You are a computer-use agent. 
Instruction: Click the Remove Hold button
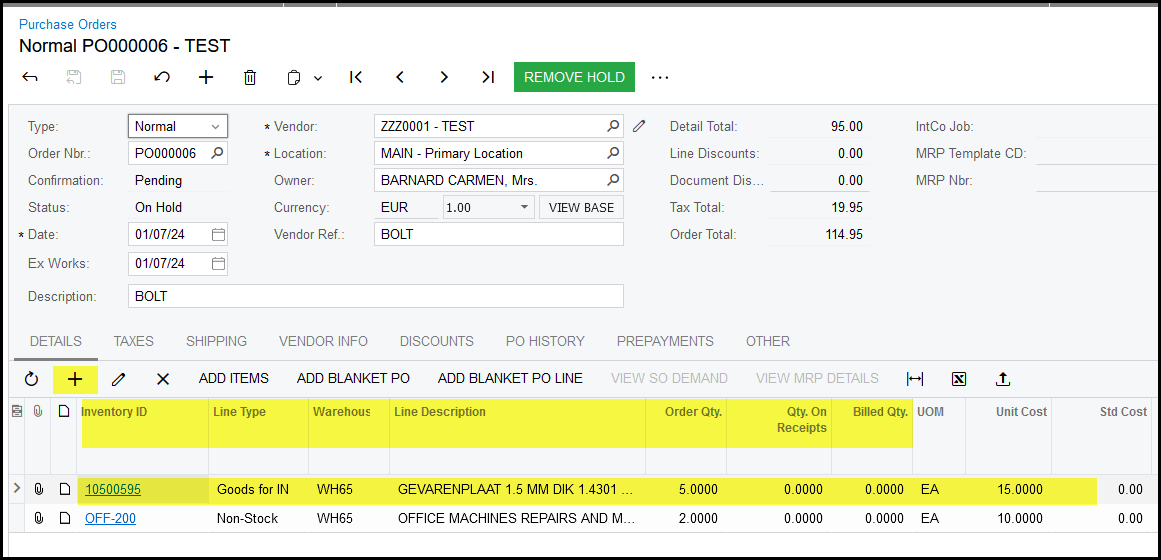[x=574, y=77]
